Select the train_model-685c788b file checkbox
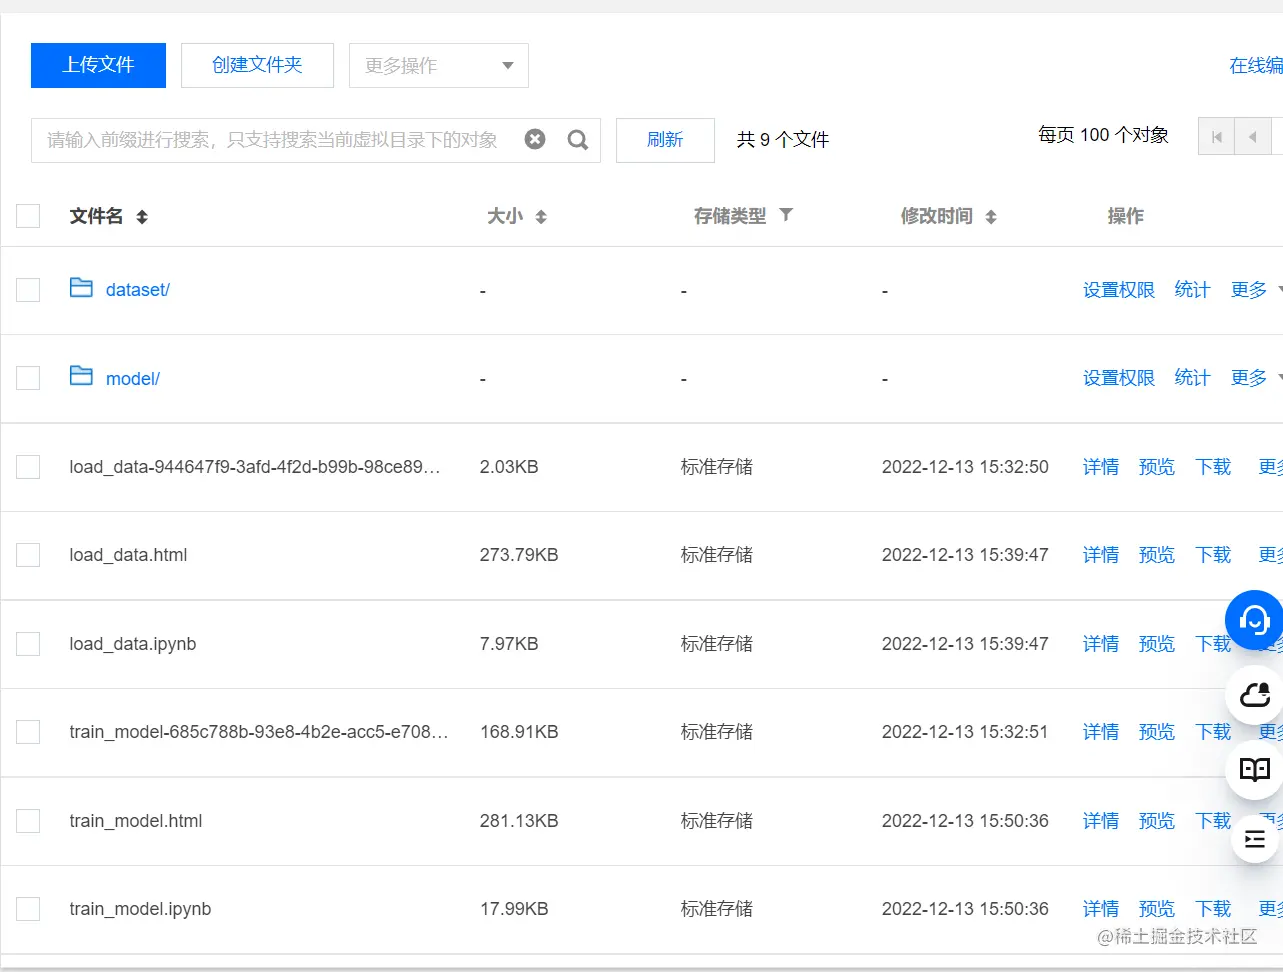Image resolution: width=1283 pixels, height=972 pixels. coord(28,732)
